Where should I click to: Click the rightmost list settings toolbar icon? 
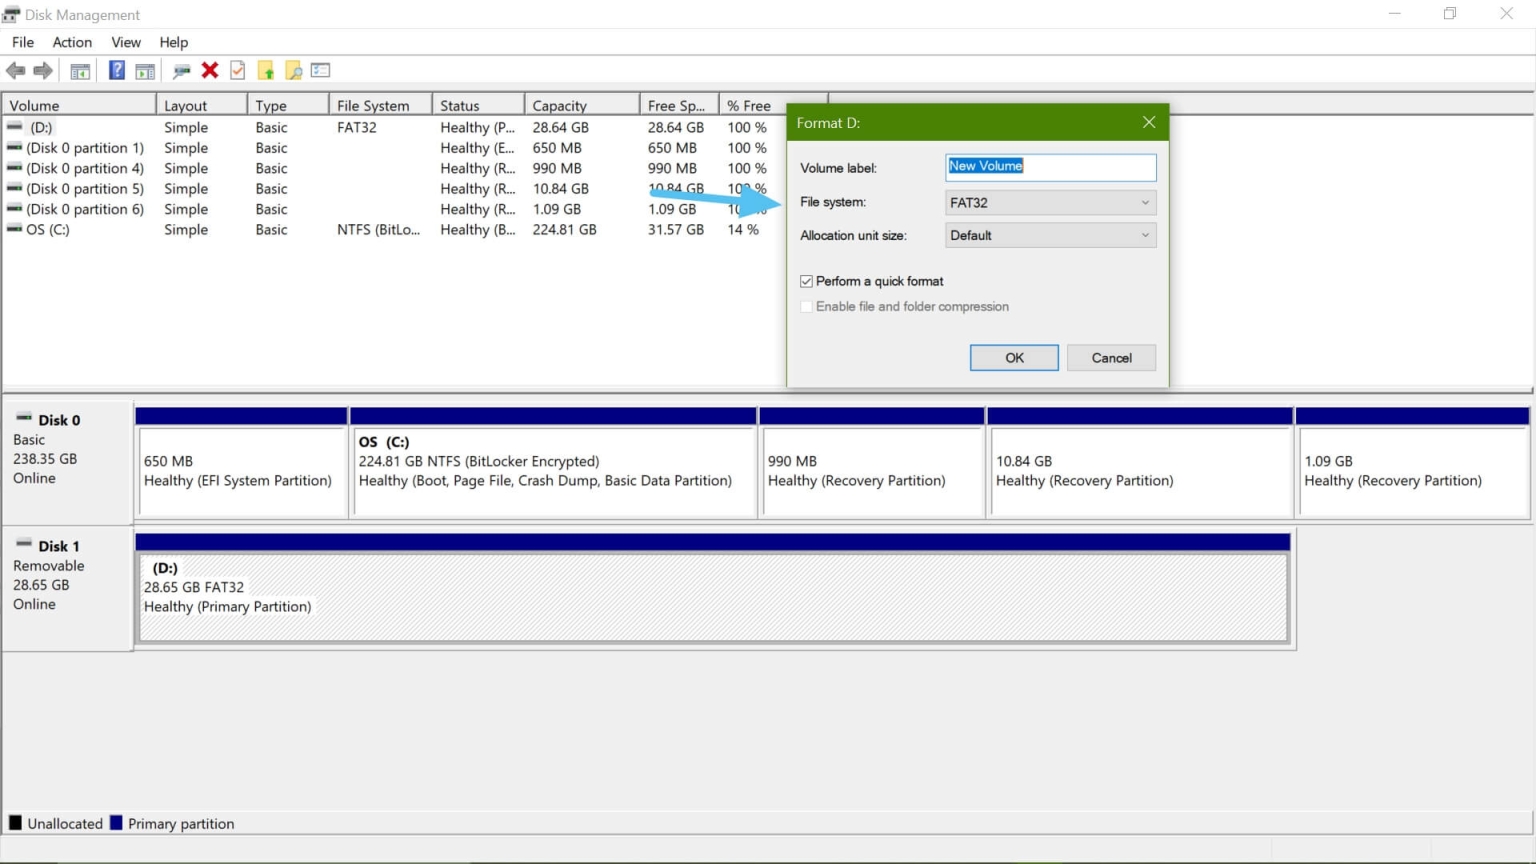click(321, 70)
